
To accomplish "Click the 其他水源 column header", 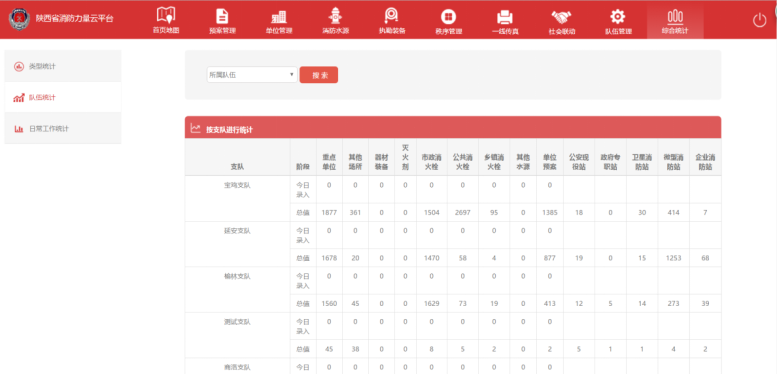I will [x=523, y=162].
